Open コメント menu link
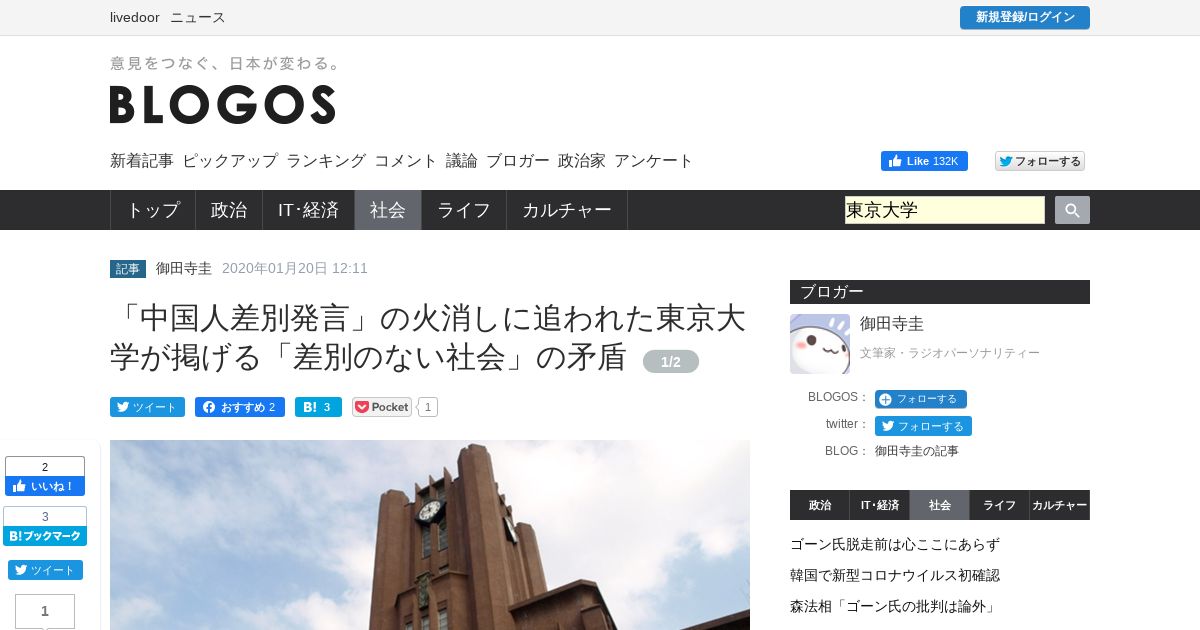1200x630 pixels. [x=406, y=160]
